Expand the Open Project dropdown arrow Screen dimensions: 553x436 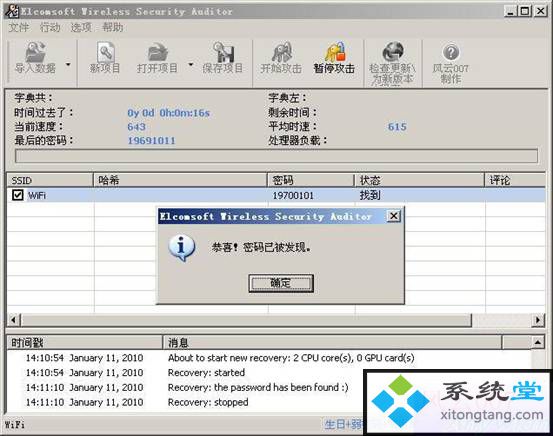191,65
